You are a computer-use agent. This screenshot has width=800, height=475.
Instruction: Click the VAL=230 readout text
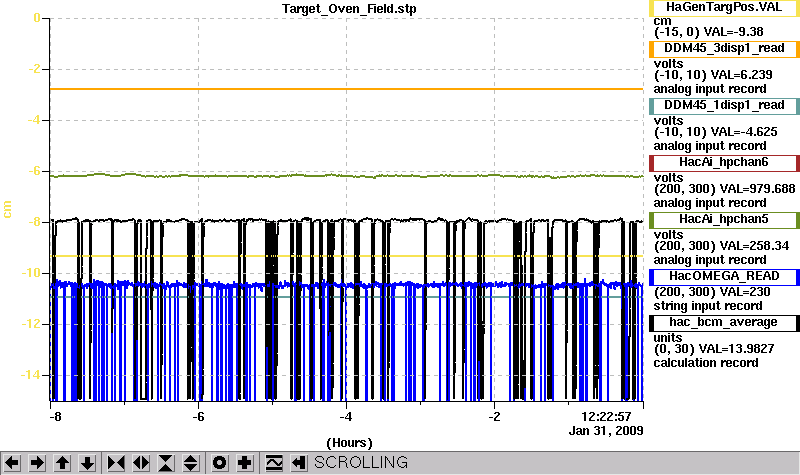click(745, 292)
